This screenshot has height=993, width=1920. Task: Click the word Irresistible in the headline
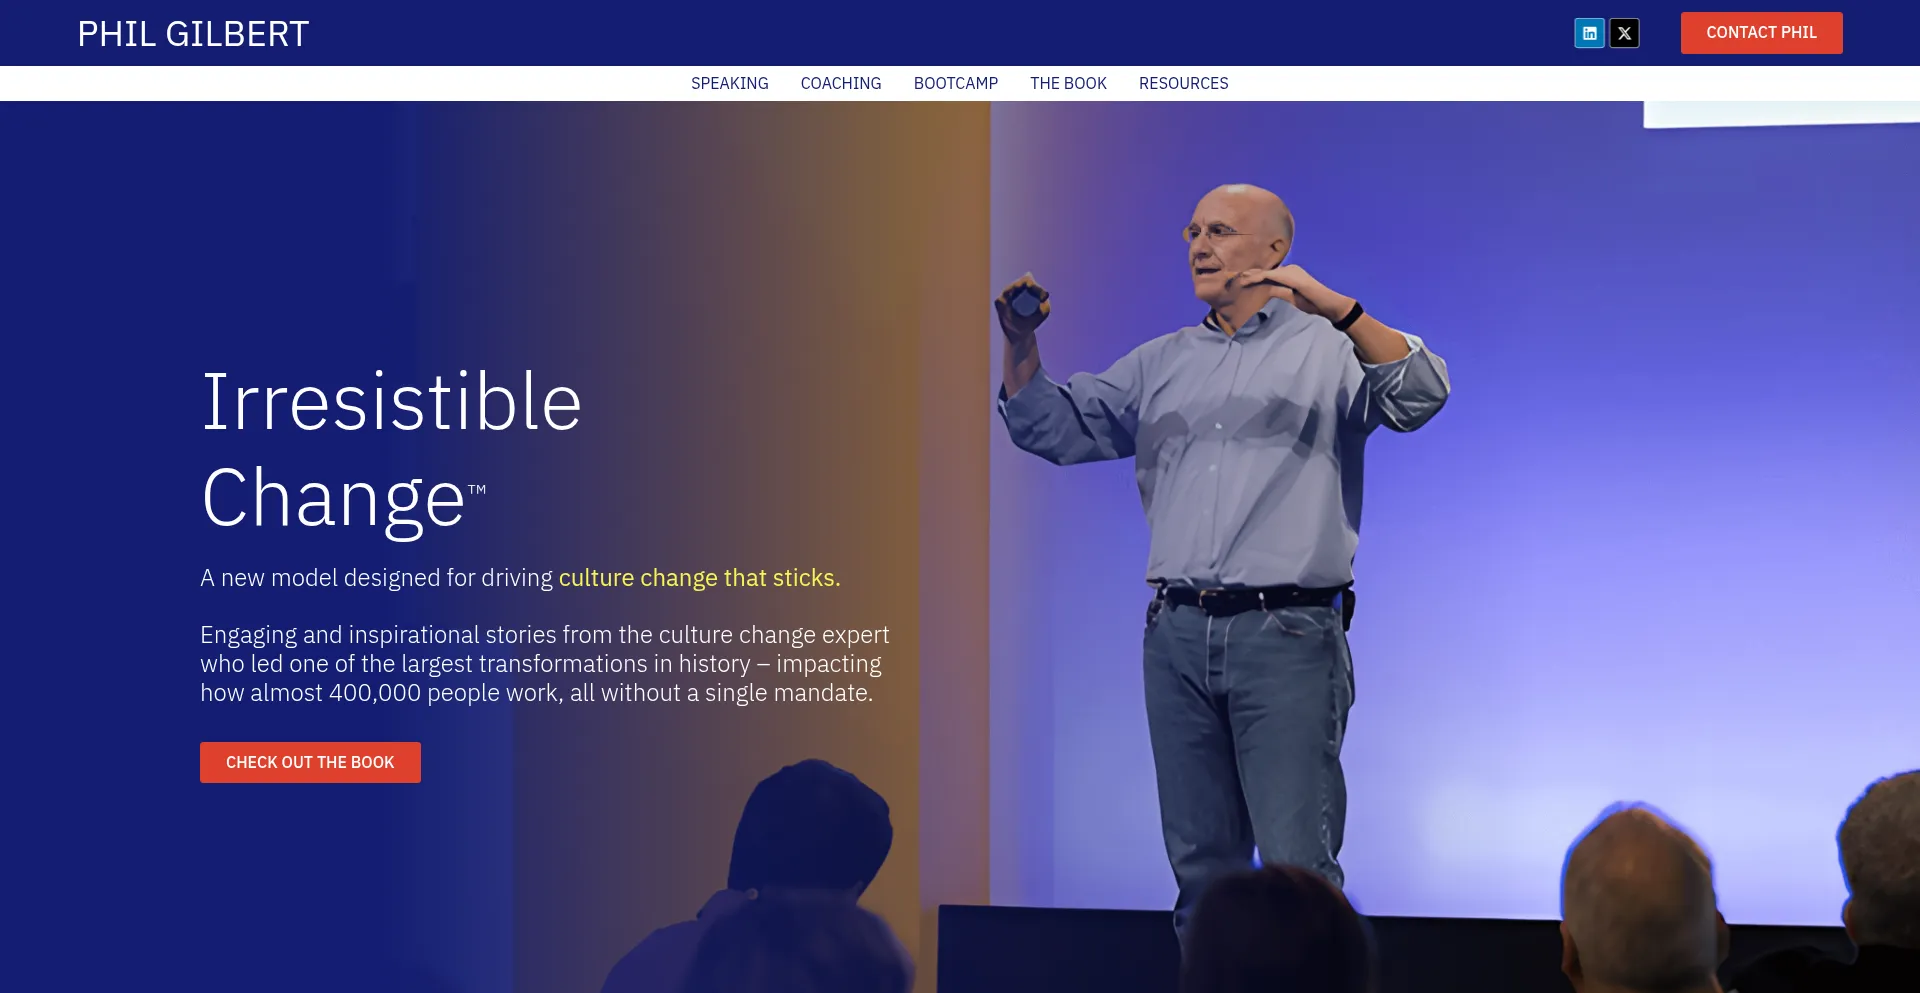coord(391,402)
